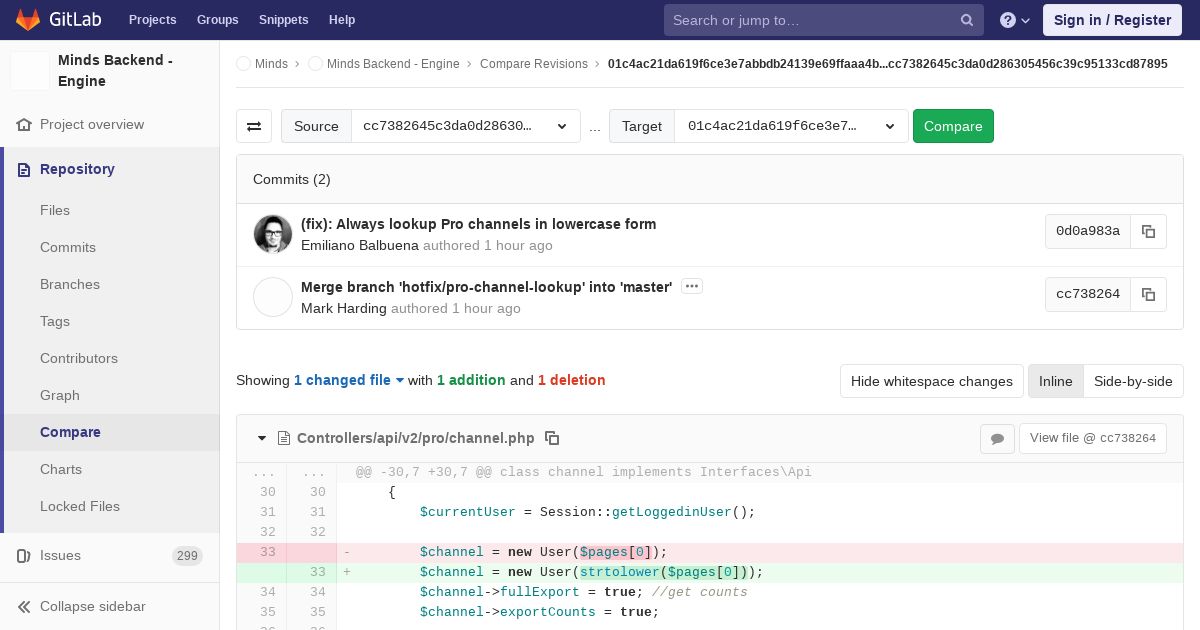1200x630 pixels.
Task: Open the Groups menu
Action: tap(217, 20)
